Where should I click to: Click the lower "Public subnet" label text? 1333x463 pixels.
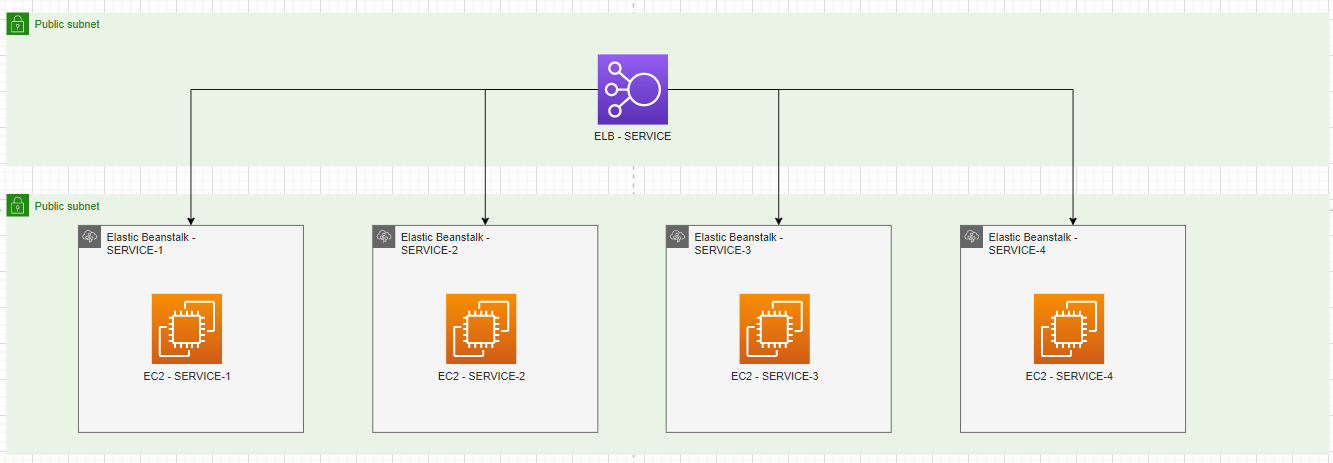[67, 206]
